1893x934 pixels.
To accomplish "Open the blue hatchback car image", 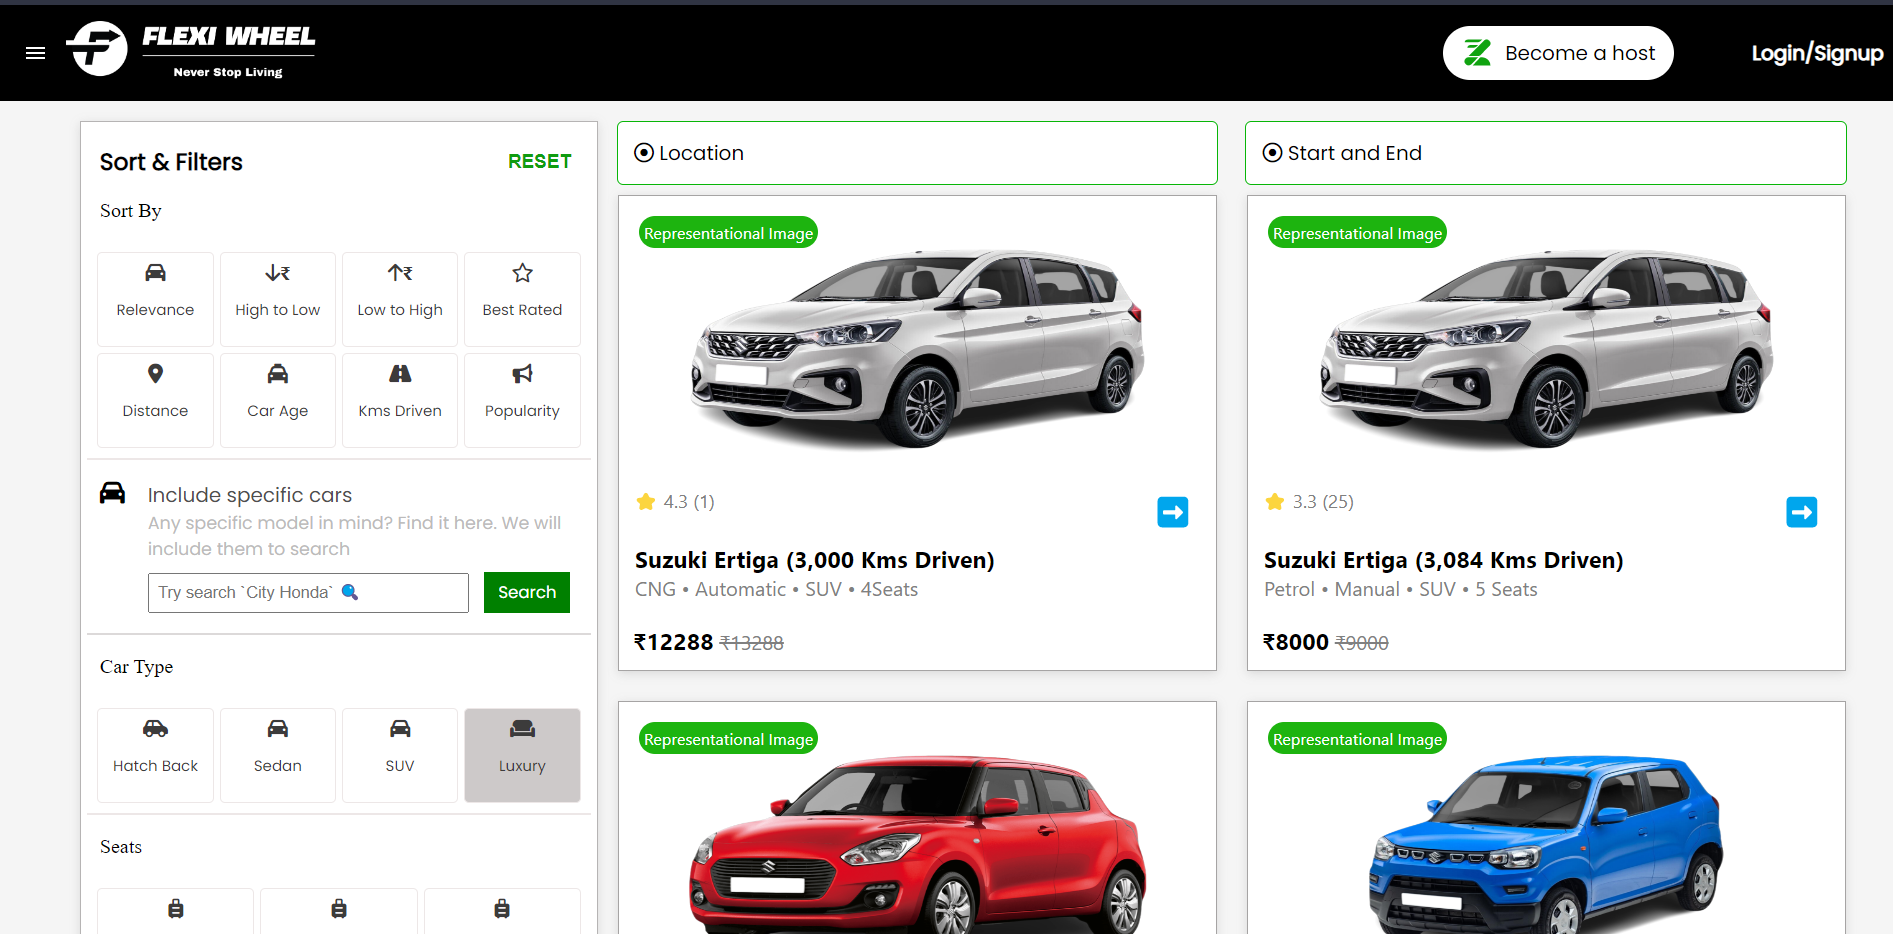I will (1546, 846).
